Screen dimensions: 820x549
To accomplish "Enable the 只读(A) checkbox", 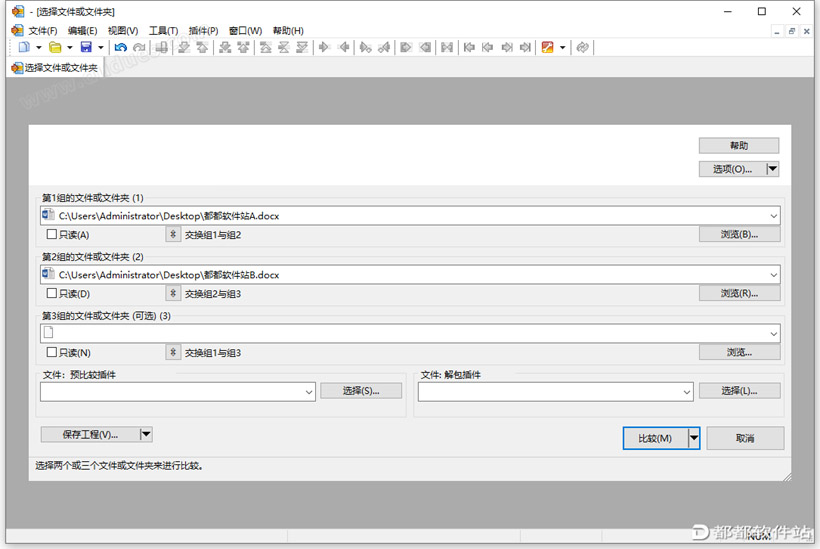I will click(52, 234).
